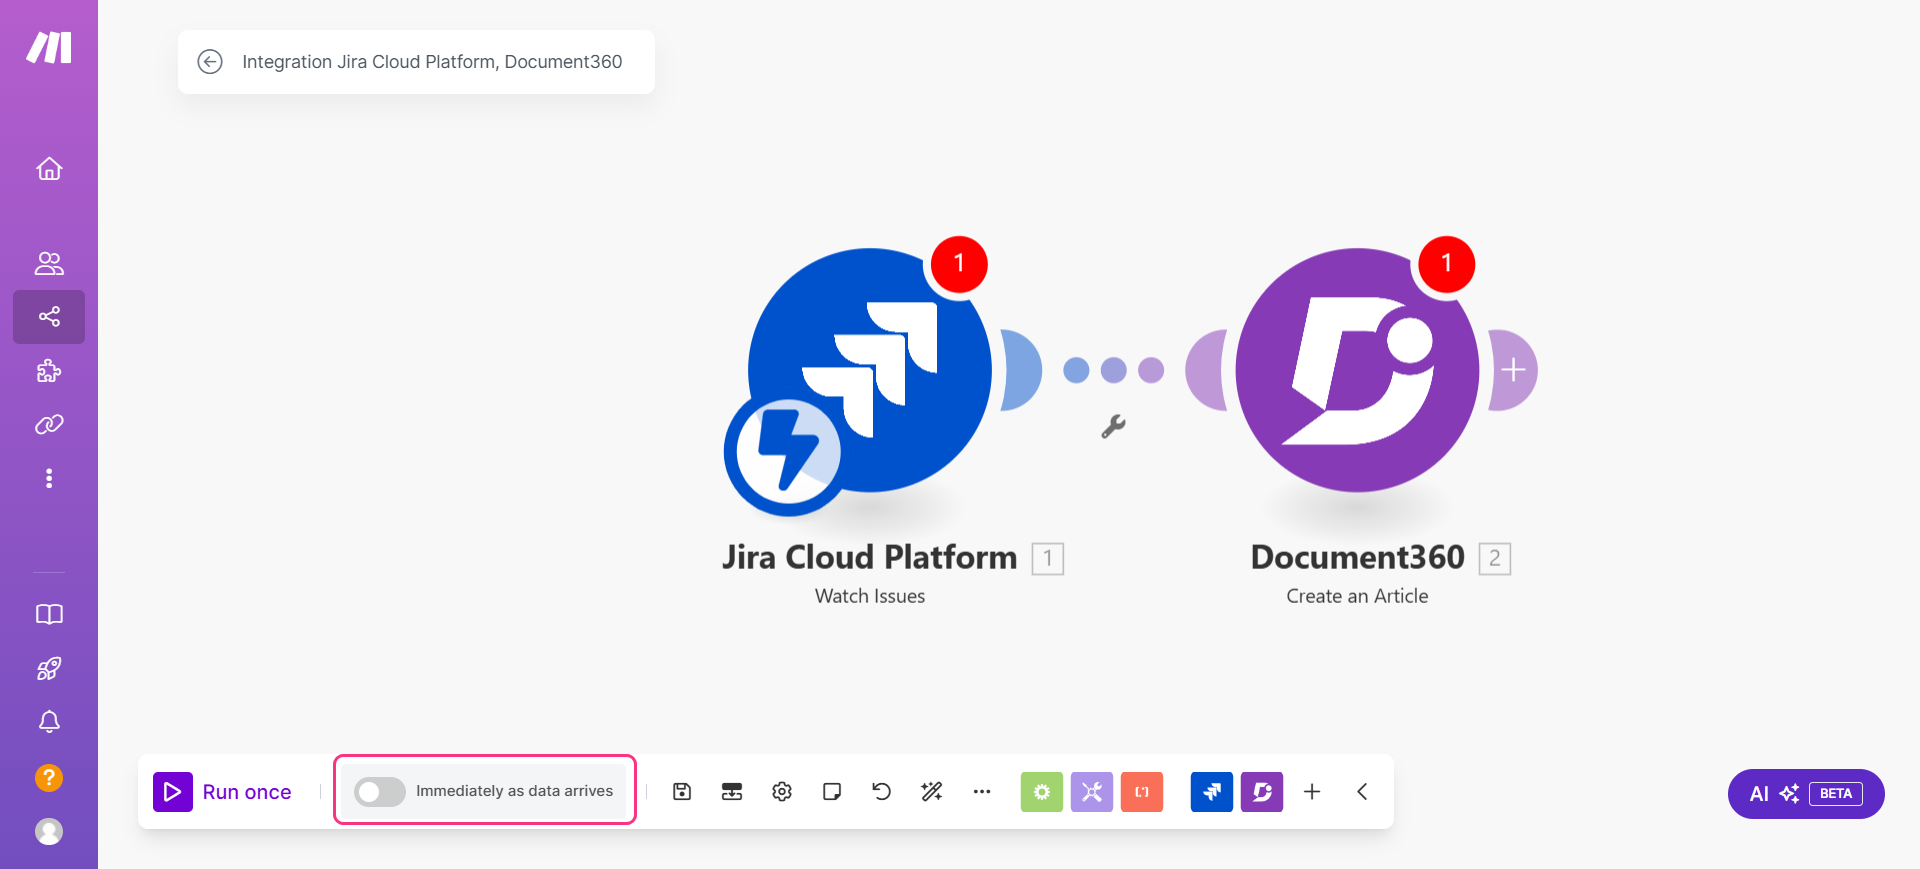Select the Jira favorite in the toolbar
The width and height of the screenshot is (1920, 869).
(1212, 792)
